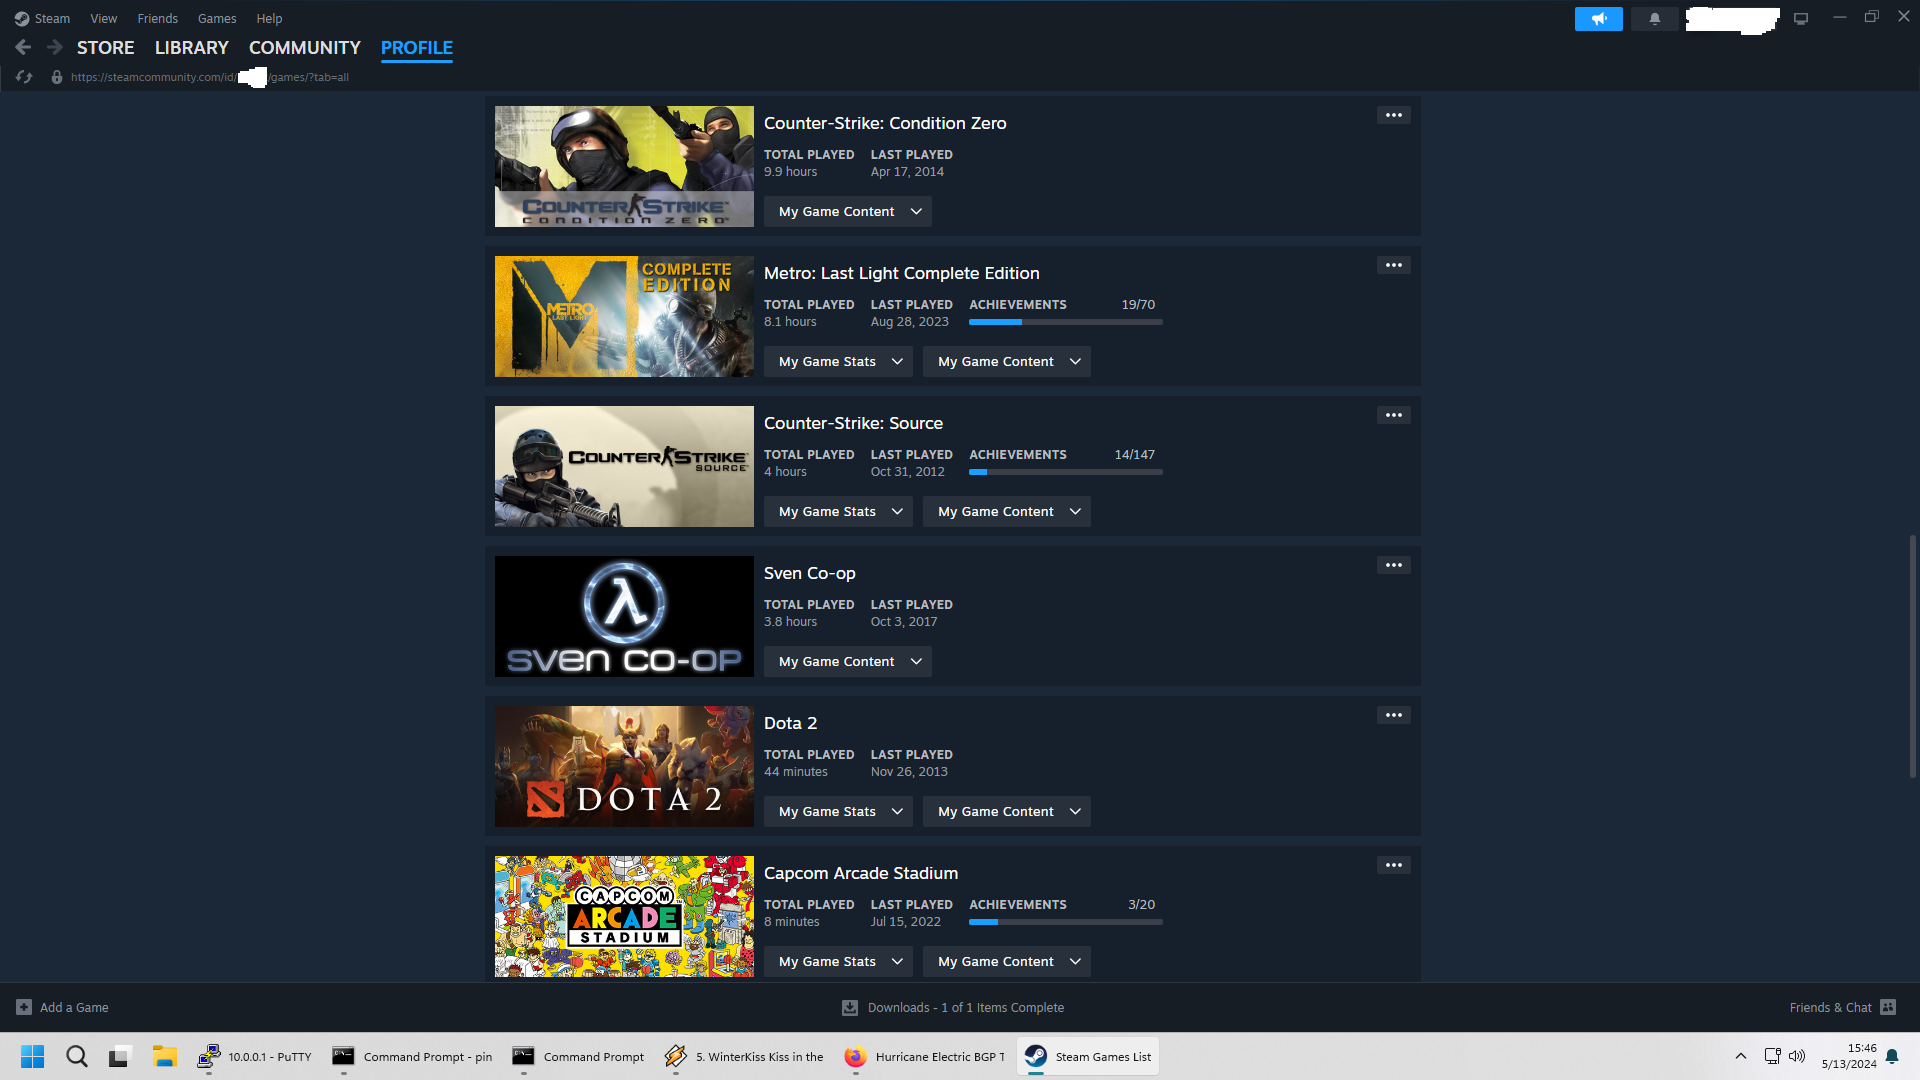Open the Friends menu
The image size is (1920, 1080).
[157, 18]
